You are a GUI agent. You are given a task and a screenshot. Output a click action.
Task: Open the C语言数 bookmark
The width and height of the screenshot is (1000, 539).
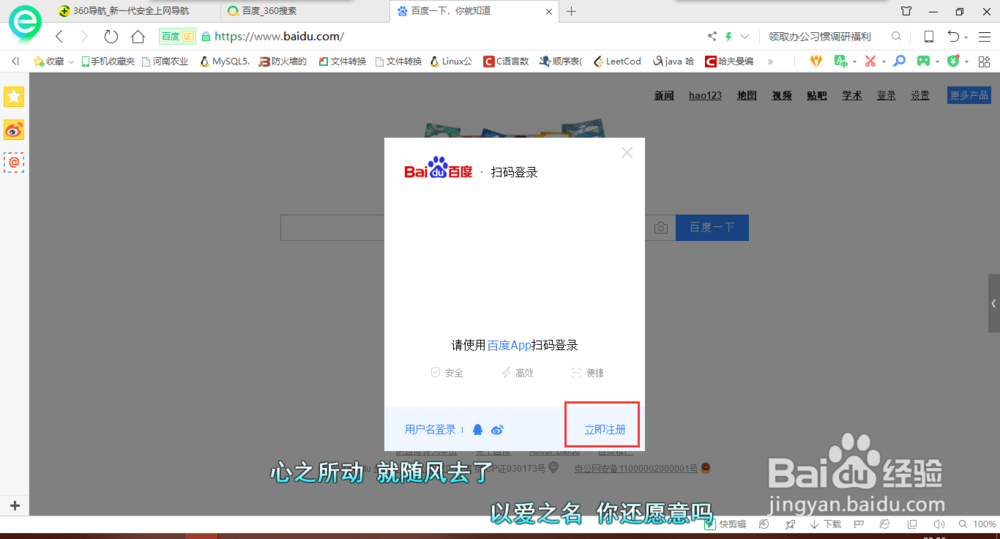[506, 61]
